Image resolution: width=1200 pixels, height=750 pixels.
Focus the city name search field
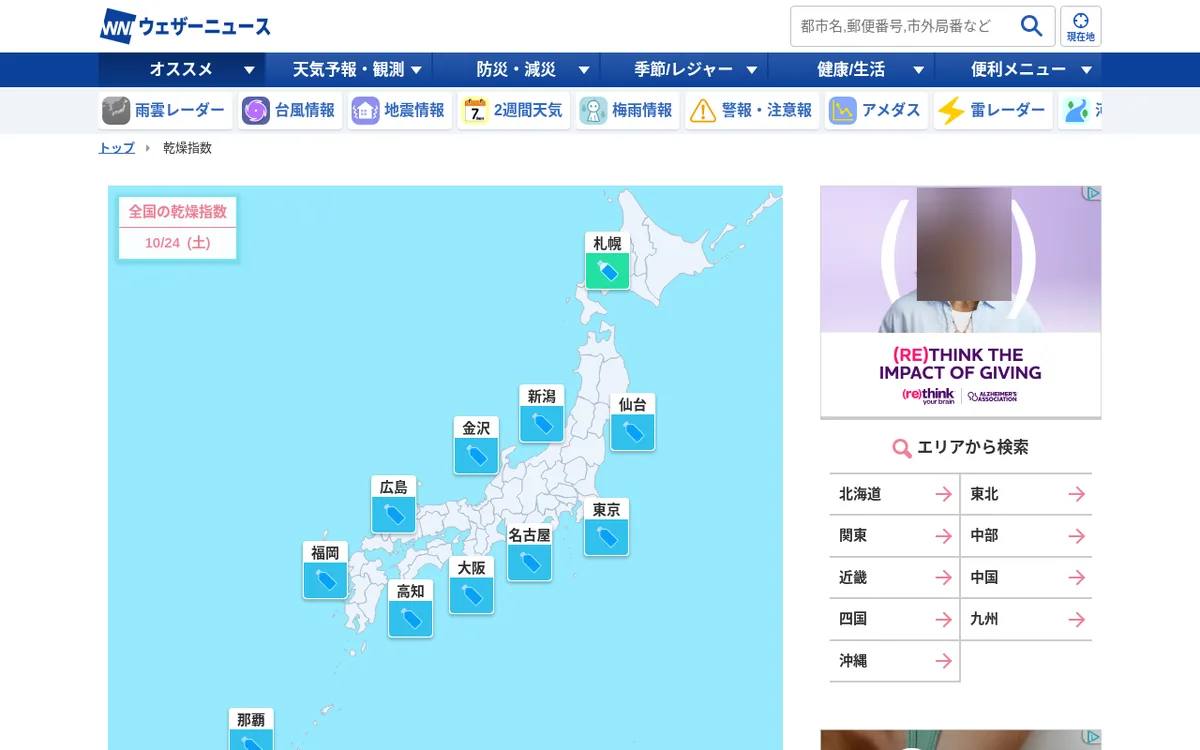tap(900, 26)
